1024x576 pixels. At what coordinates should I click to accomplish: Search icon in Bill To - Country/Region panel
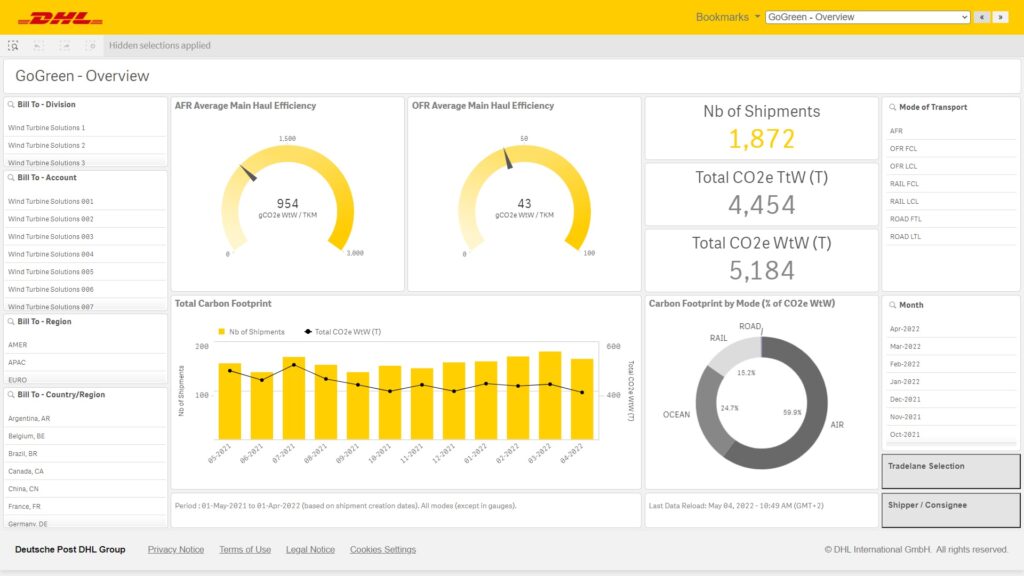click(11, 394)
